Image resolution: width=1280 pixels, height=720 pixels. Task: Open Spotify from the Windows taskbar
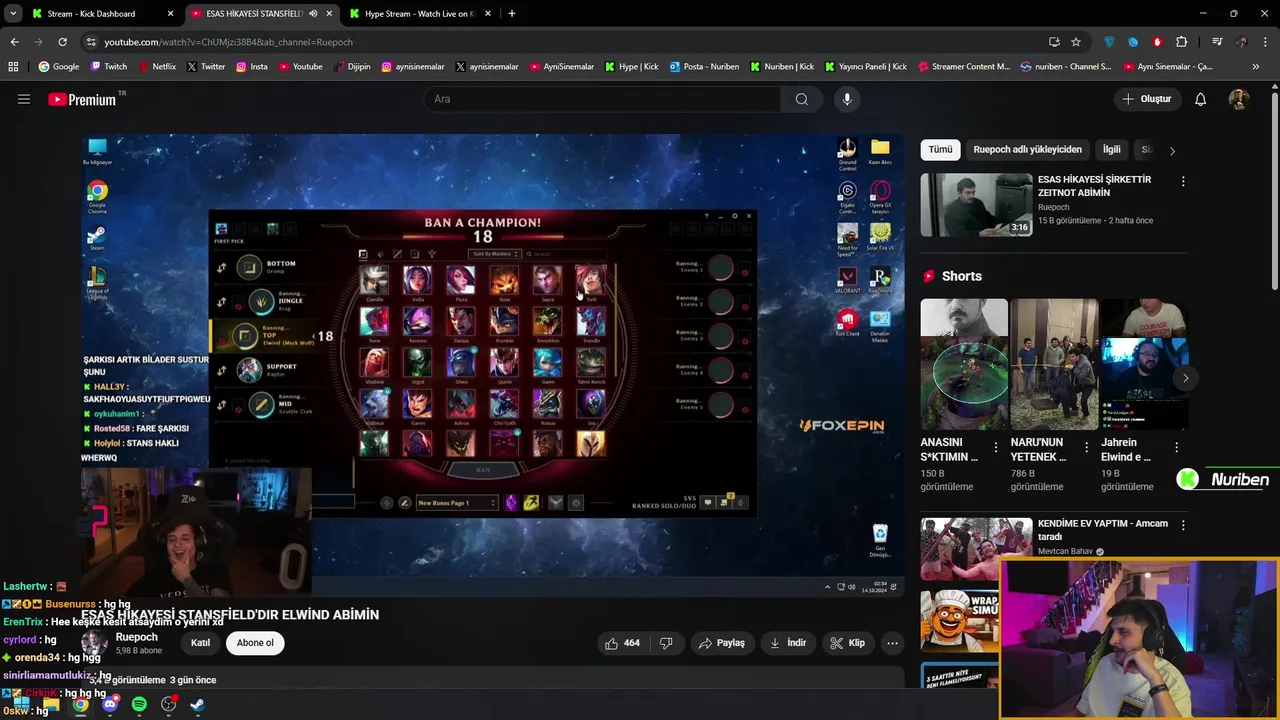(139, 705)
